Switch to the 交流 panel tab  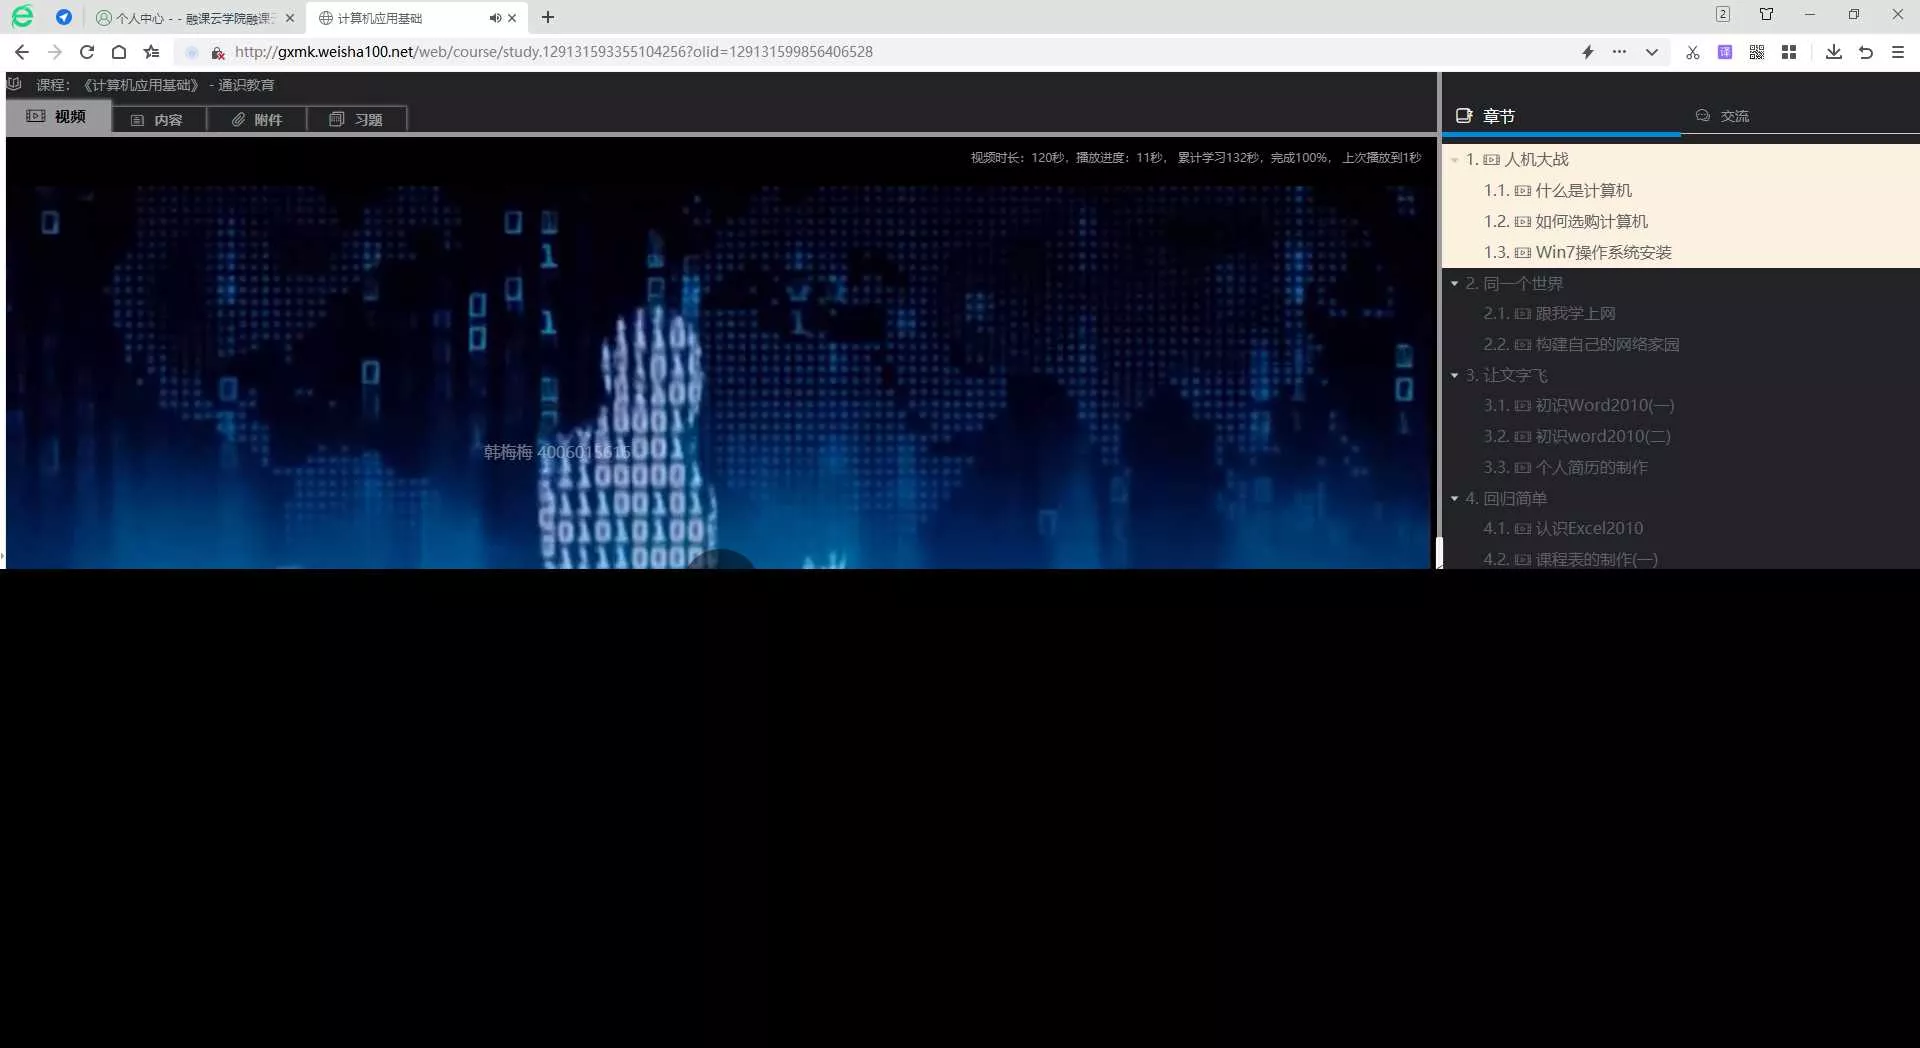coord(1722,116)
